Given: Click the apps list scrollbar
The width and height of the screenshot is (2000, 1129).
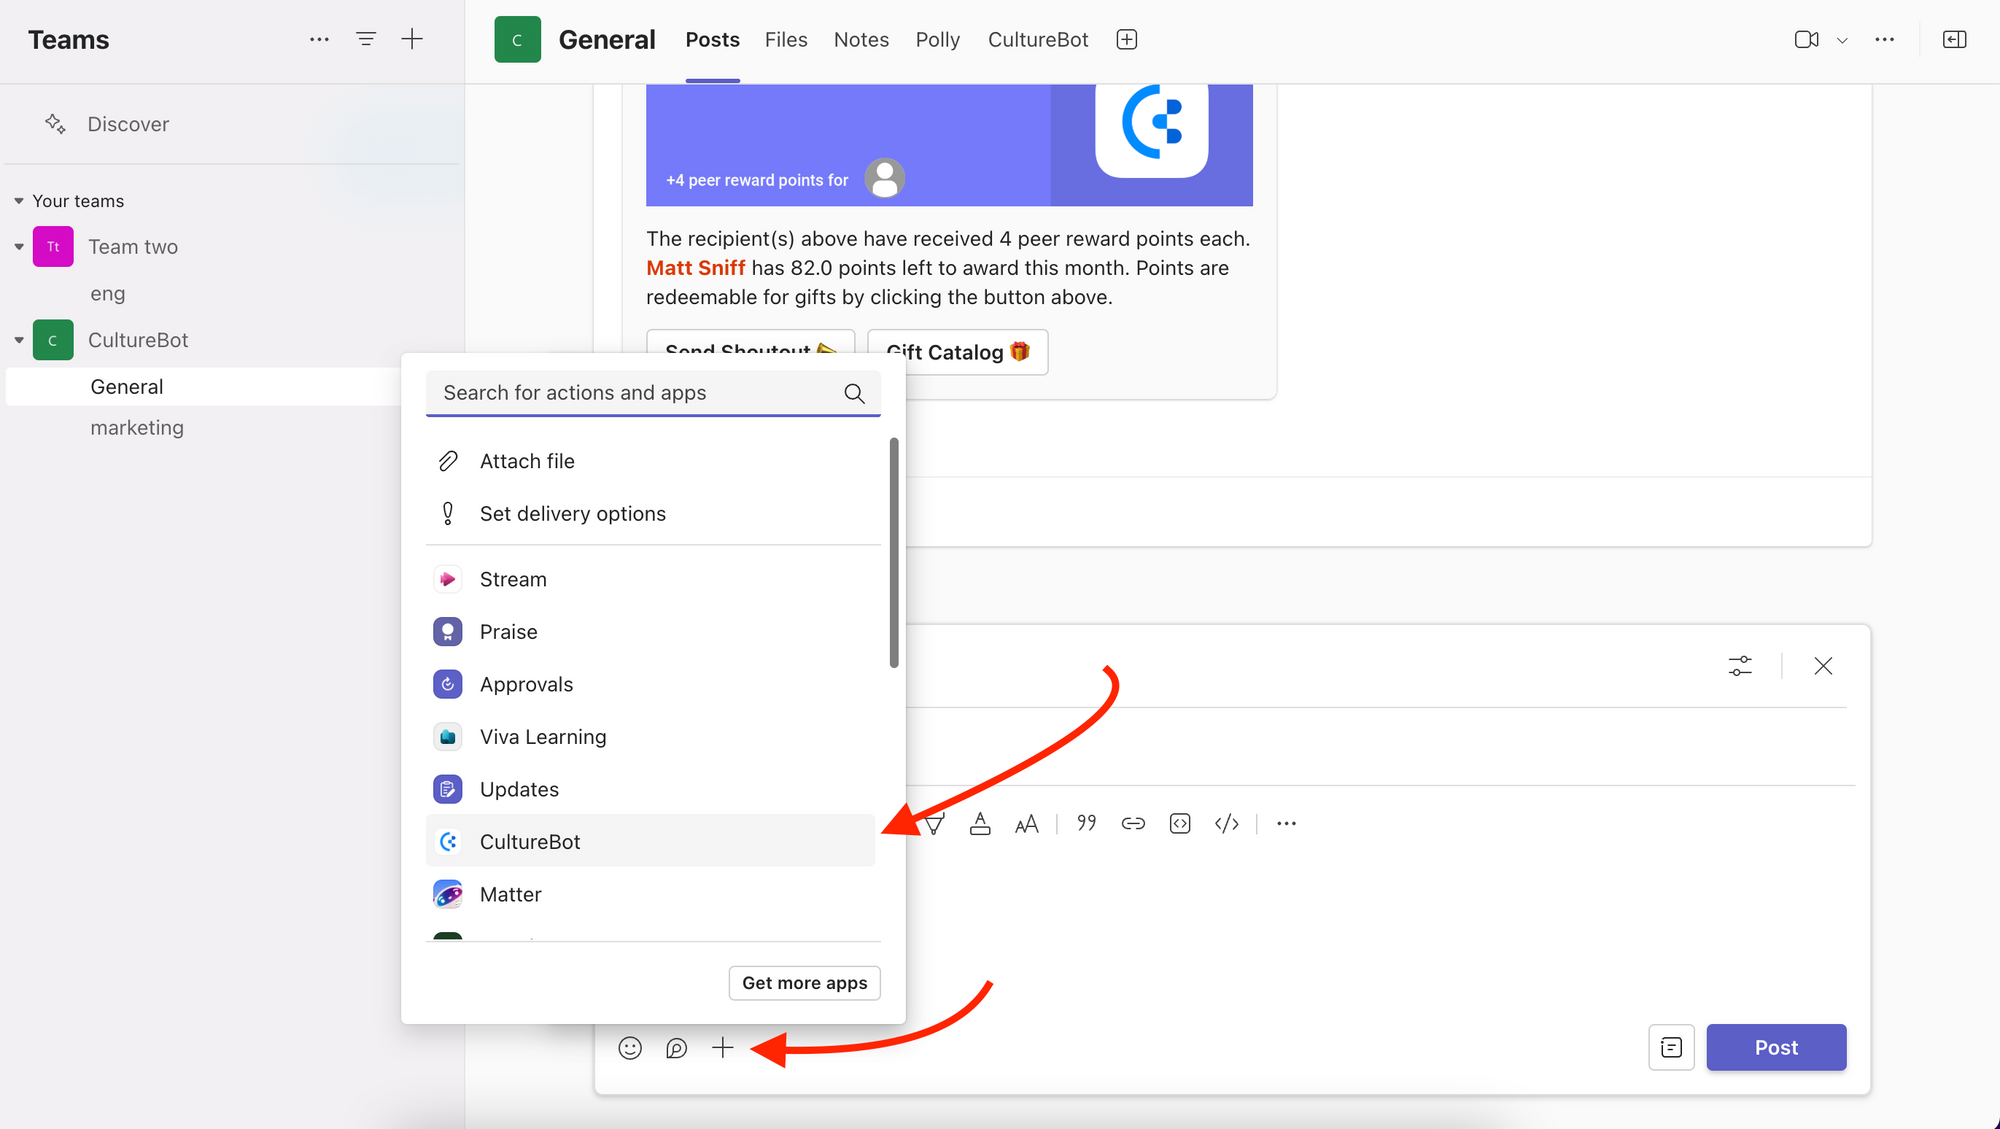Looking at the screenshot, I should click(x=894, y=552).
